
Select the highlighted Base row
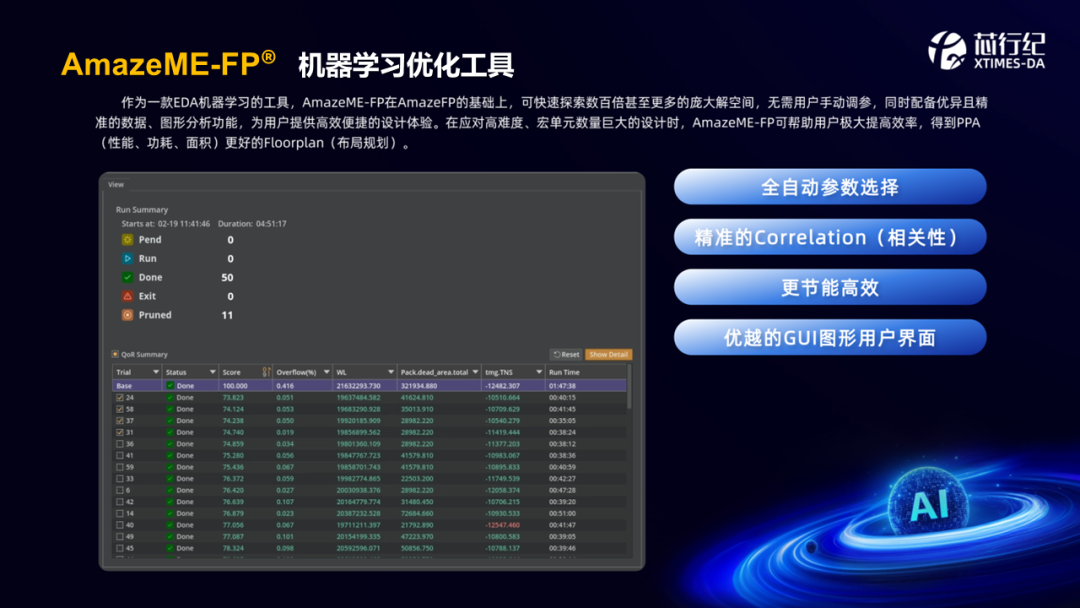(x=369, y=386)
